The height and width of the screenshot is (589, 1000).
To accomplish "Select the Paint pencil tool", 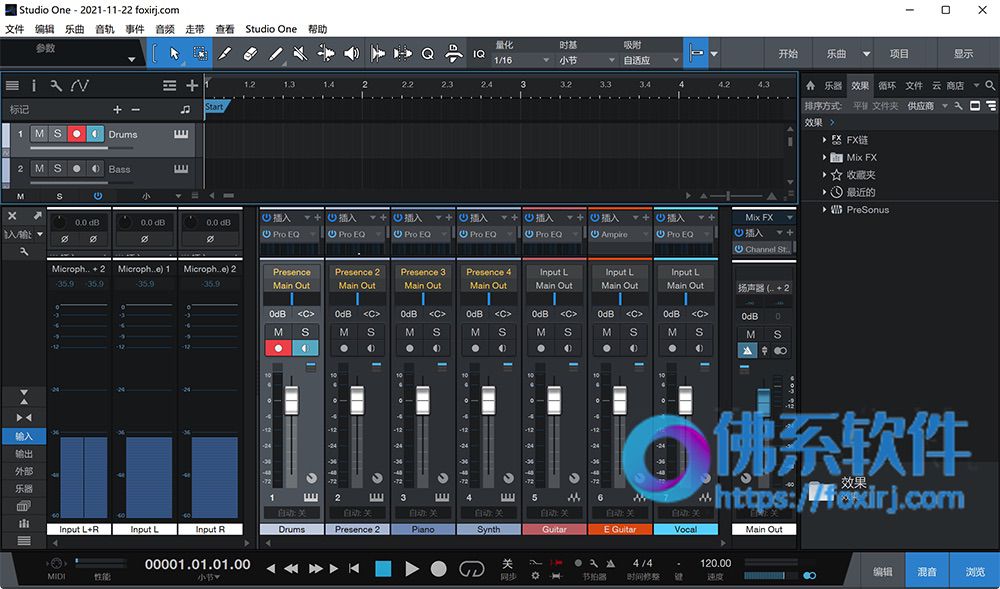I will click(x=276, y=54).
